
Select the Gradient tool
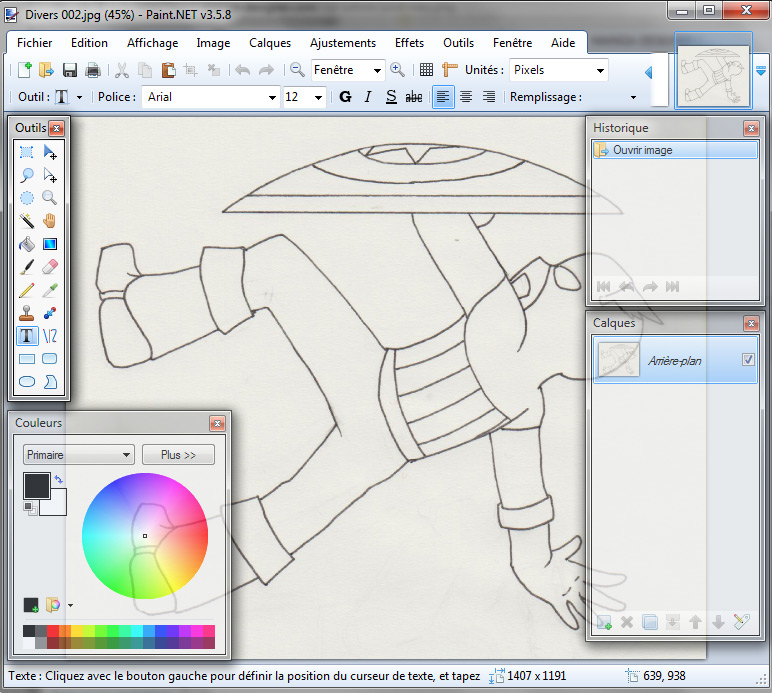50,244
